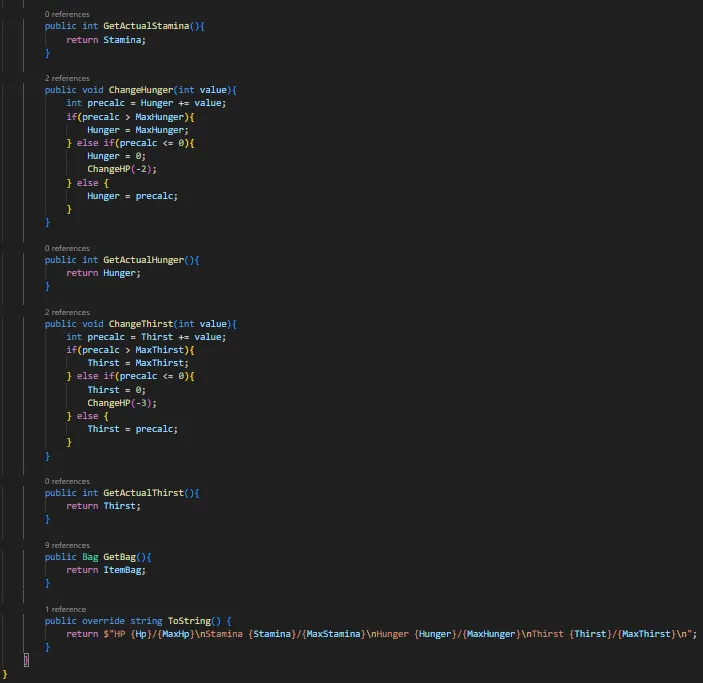Open '0 references' CodeLens above GetActualStamina
The image size is (703, 683).
click(67, 14)
